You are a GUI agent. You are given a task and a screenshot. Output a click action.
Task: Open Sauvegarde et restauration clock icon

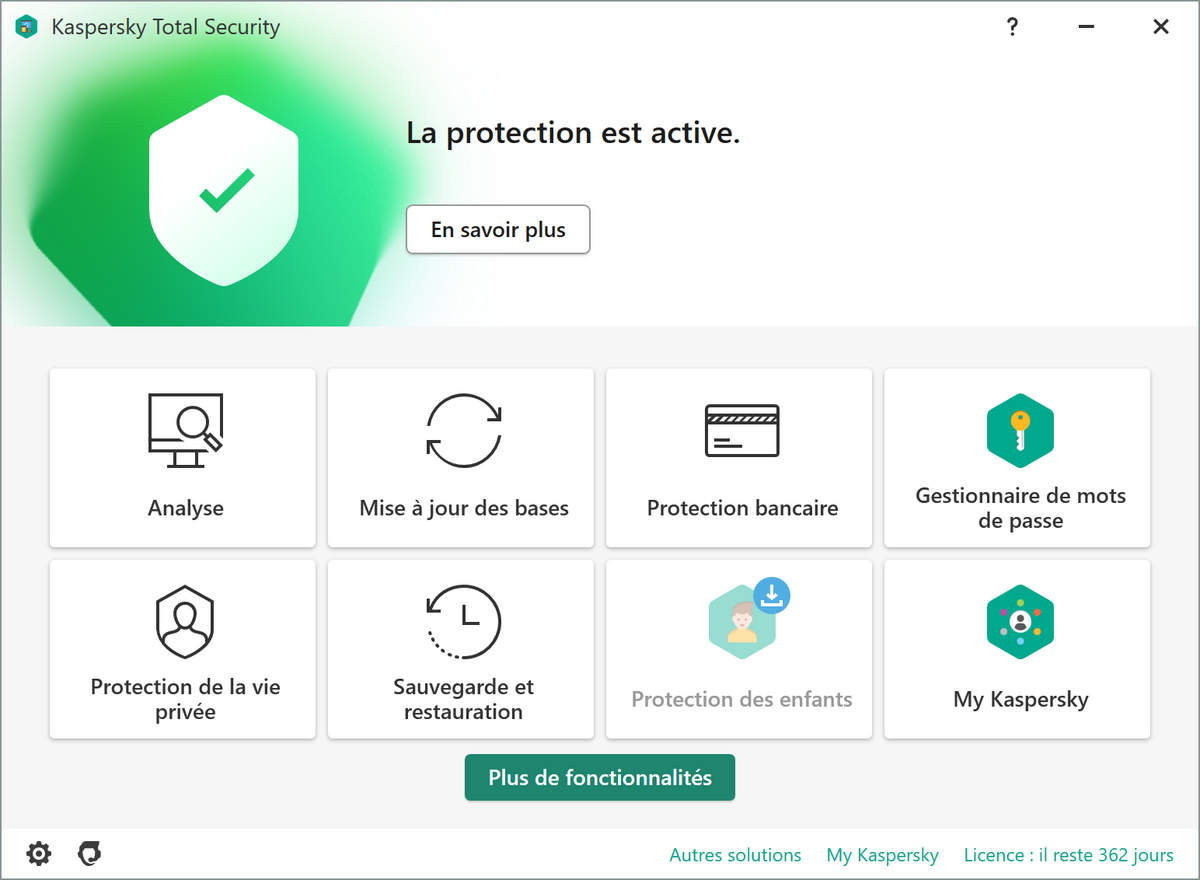coord(463,621)
